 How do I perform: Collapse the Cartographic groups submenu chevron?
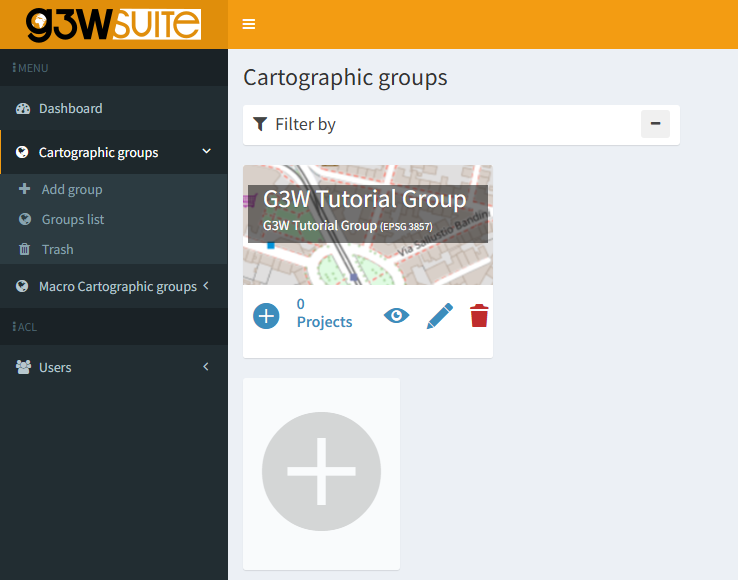(206, 152)
